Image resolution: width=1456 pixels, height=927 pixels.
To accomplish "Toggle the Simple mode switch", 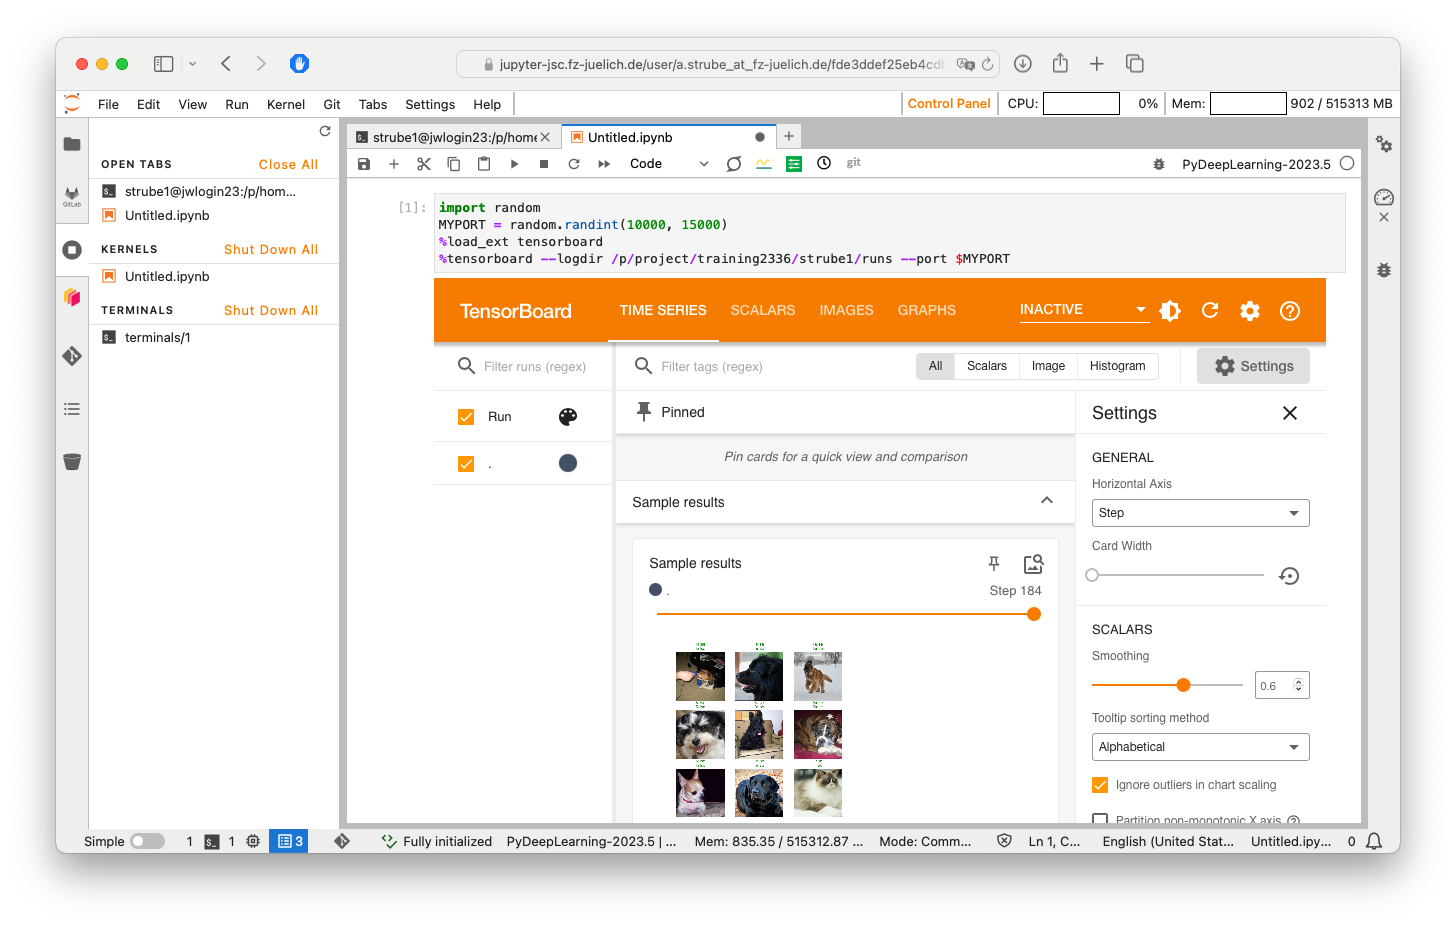I will [147, 841].
